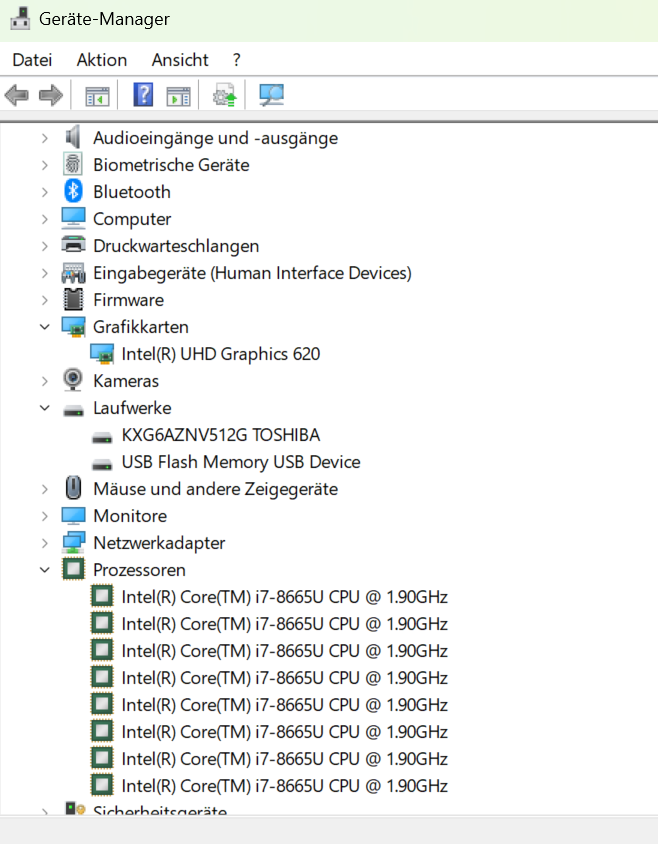658x844 pixels.
Task: Open Help via the blue question-mark icon
Action: [143, 95]
